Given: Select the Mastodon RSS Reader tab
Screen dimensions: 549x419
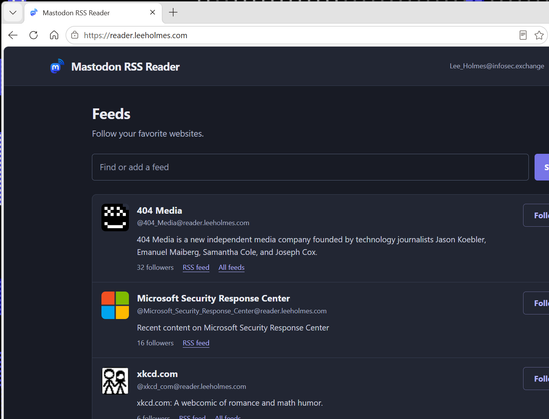Looking at the screenshot, I should point(92,13).
